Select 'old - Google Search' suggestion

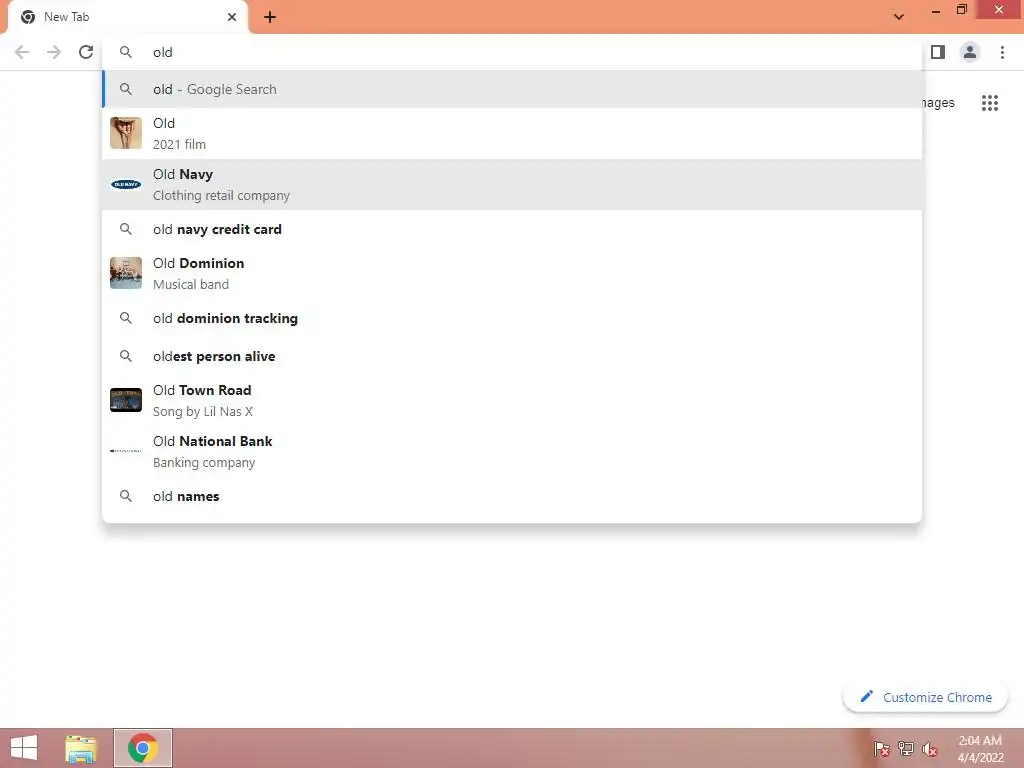click(x=512, y=89)
